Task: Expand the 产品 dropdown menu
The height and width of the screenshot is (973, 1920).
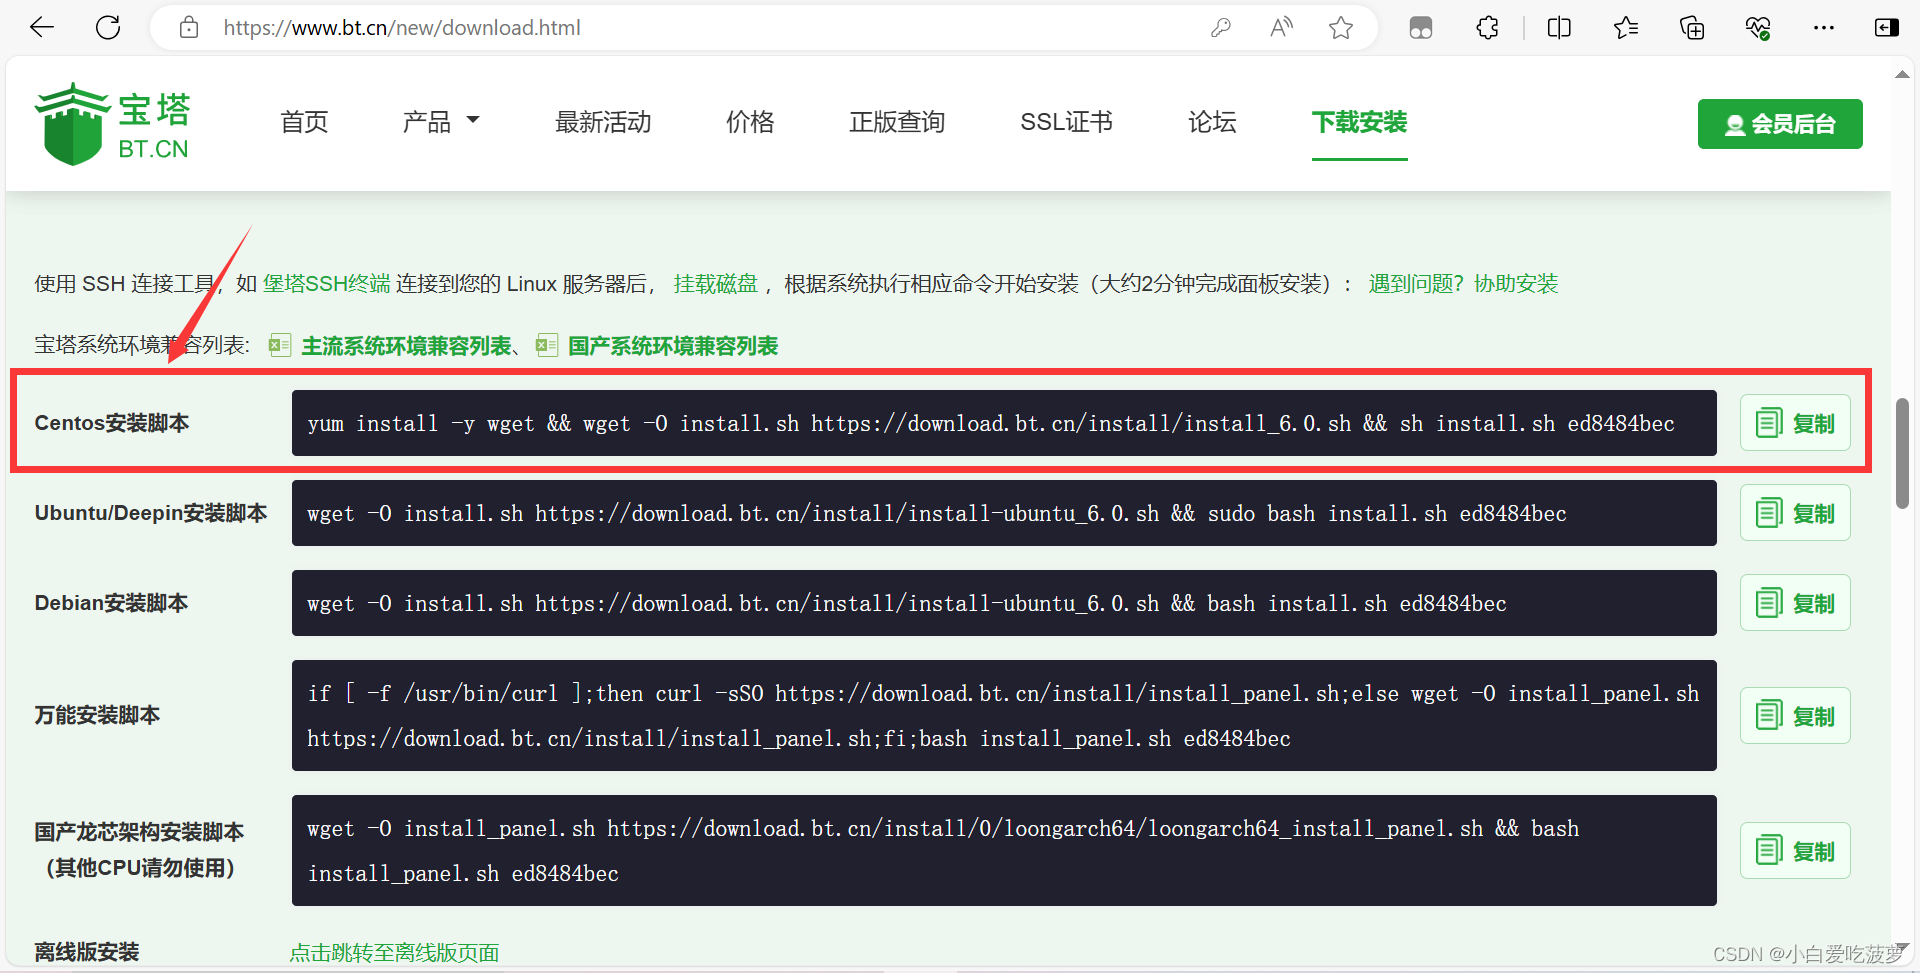Action: point(441,122)
